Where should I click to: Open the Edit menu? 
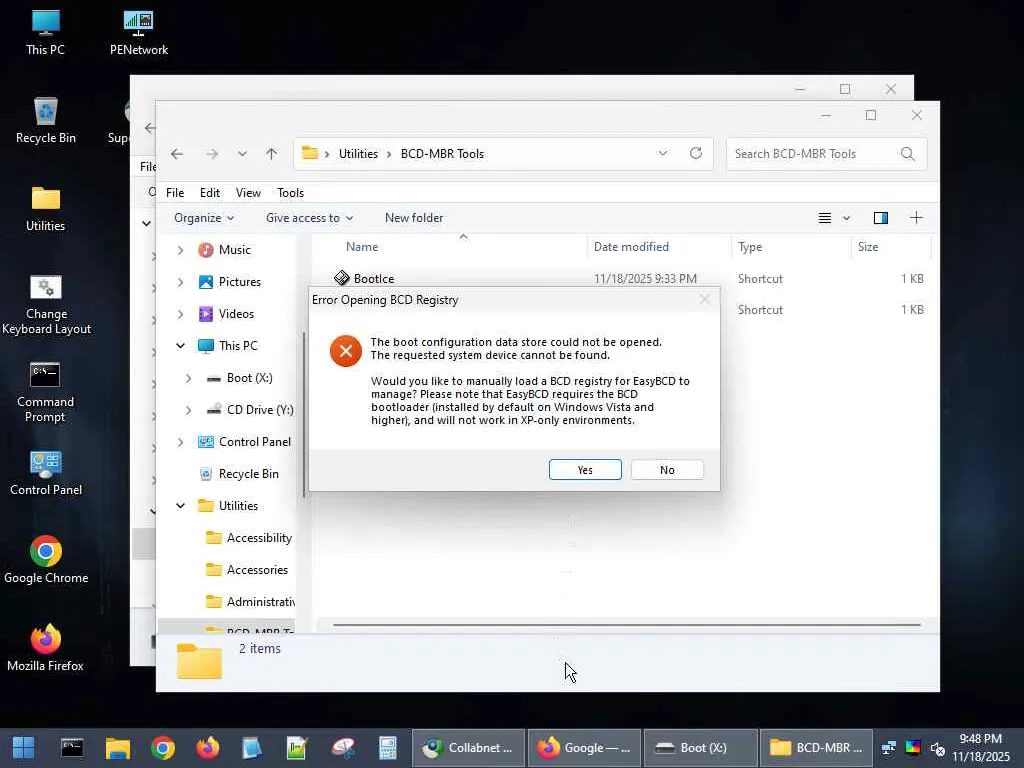click(x=210, y=193)
